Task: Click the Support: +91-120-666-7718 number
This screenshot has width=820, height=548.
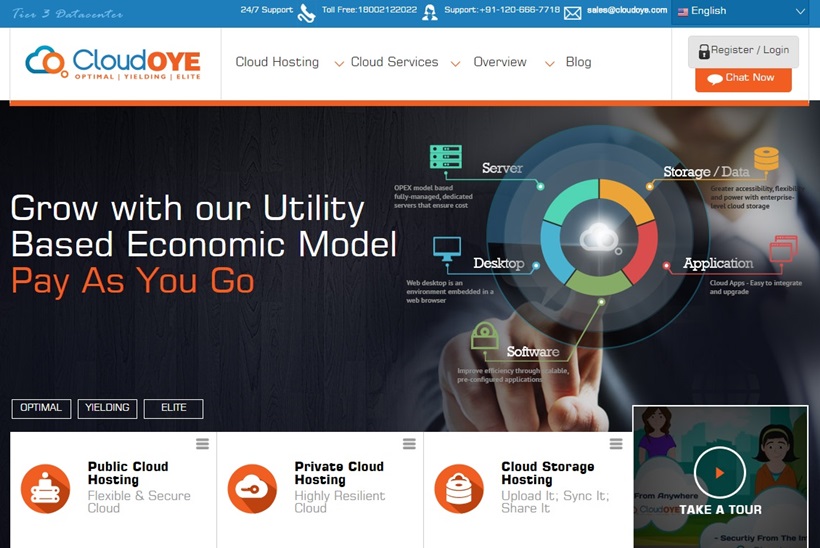Action: pyautogui.click(x=502, y=10)
